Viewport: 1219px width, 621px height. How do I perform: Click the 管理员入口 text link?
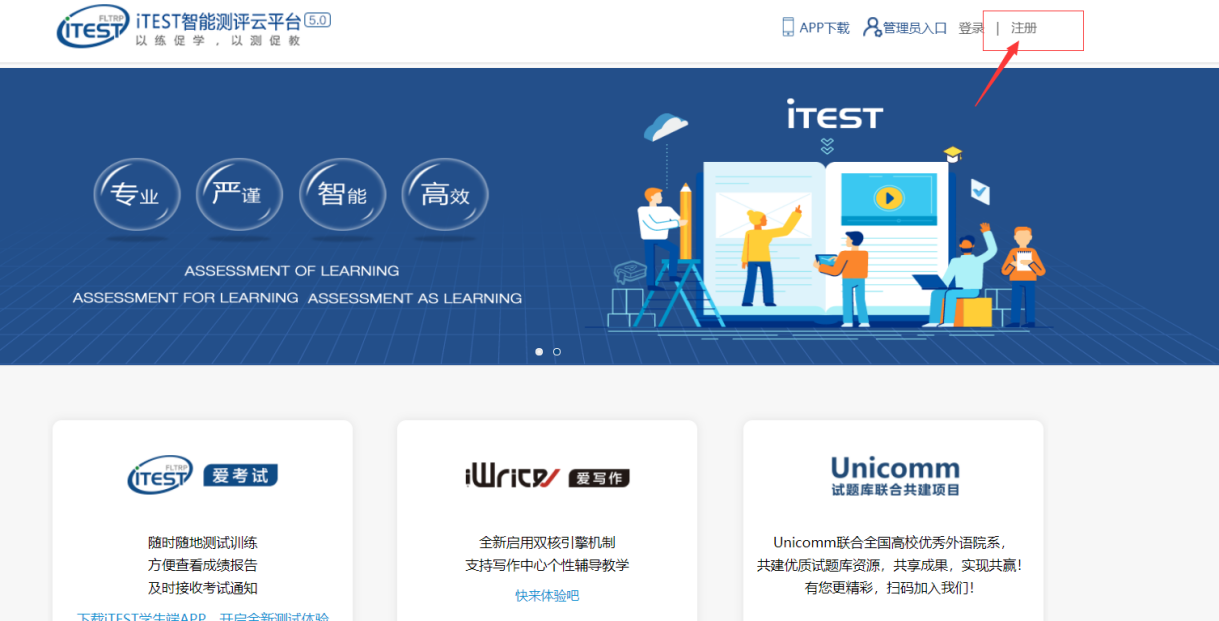pyautogui.click(x=914, y=28)
